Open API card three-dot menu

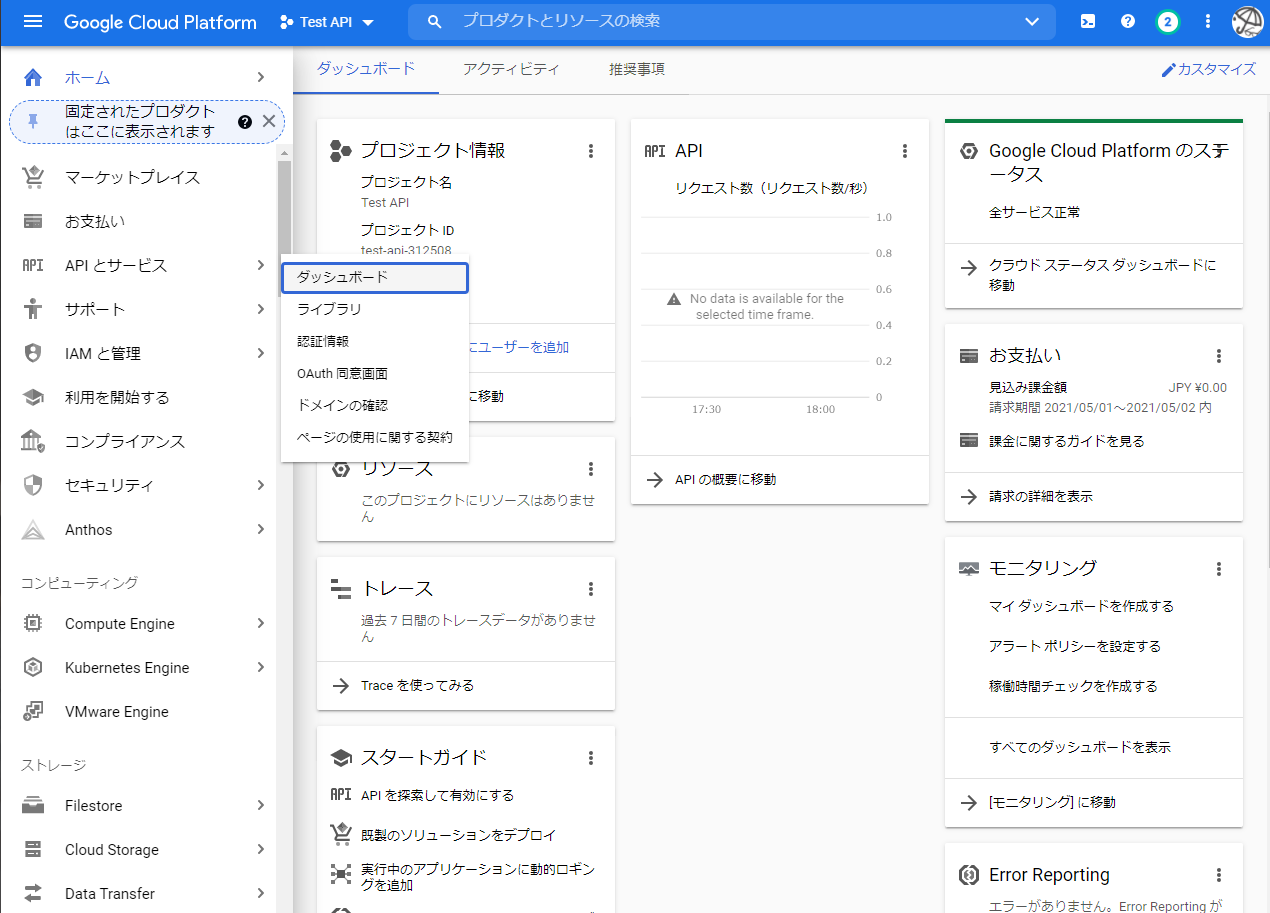tap(905, 151)
